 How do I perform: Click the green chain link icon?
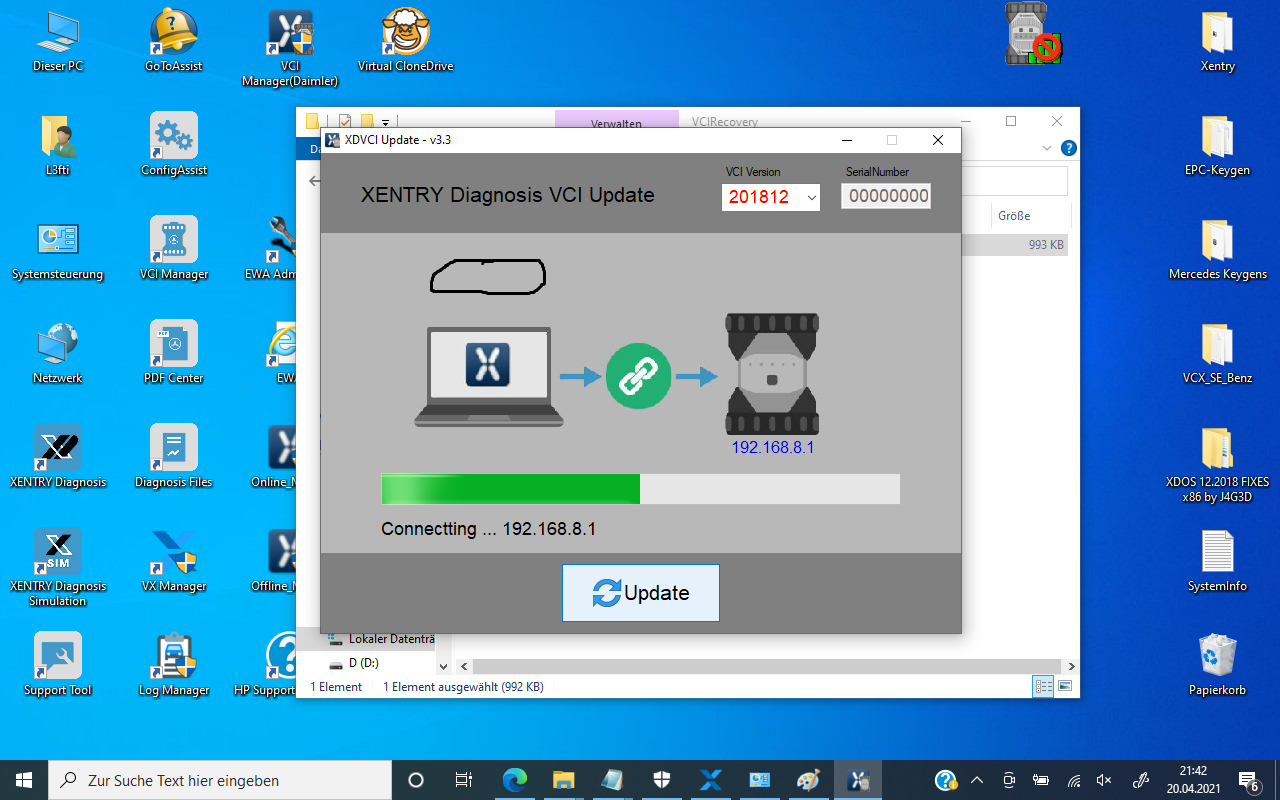coord(638,376)
